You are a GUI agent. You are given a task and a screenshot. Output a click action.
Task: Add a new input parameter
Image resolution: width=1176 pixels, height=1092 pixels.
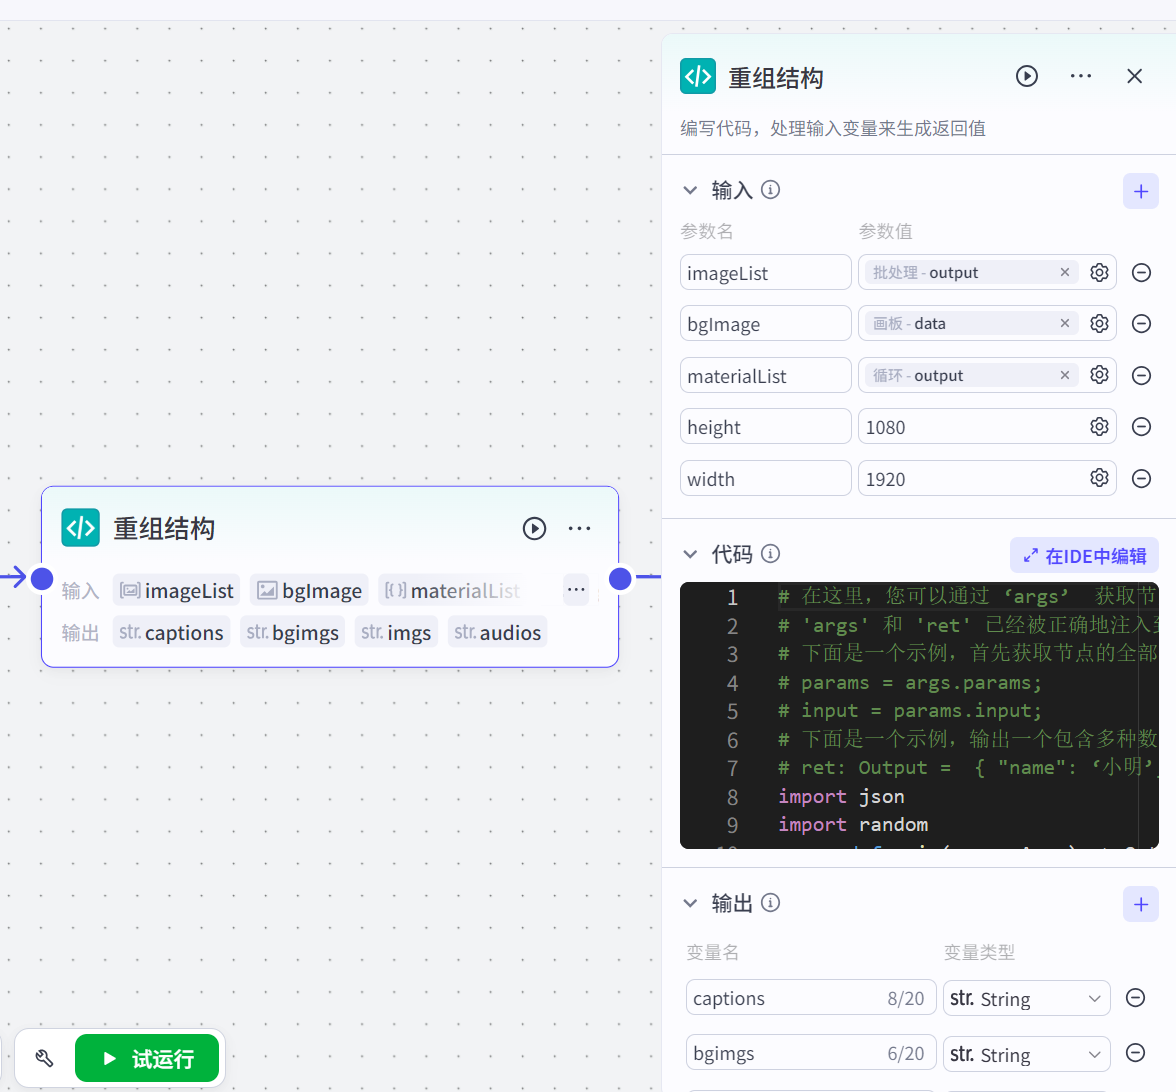1141,191
